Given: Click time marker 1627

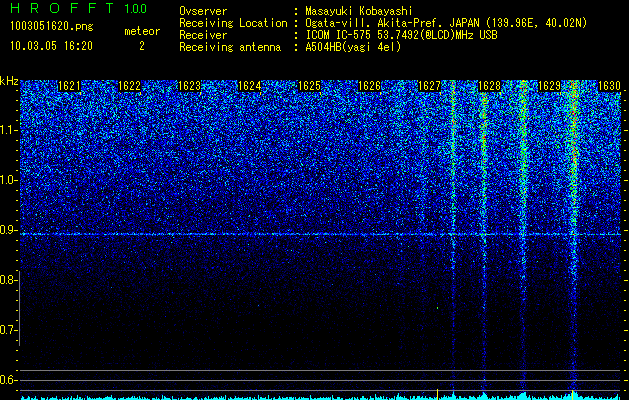Looking at the screenshot, I should point(429,86).
